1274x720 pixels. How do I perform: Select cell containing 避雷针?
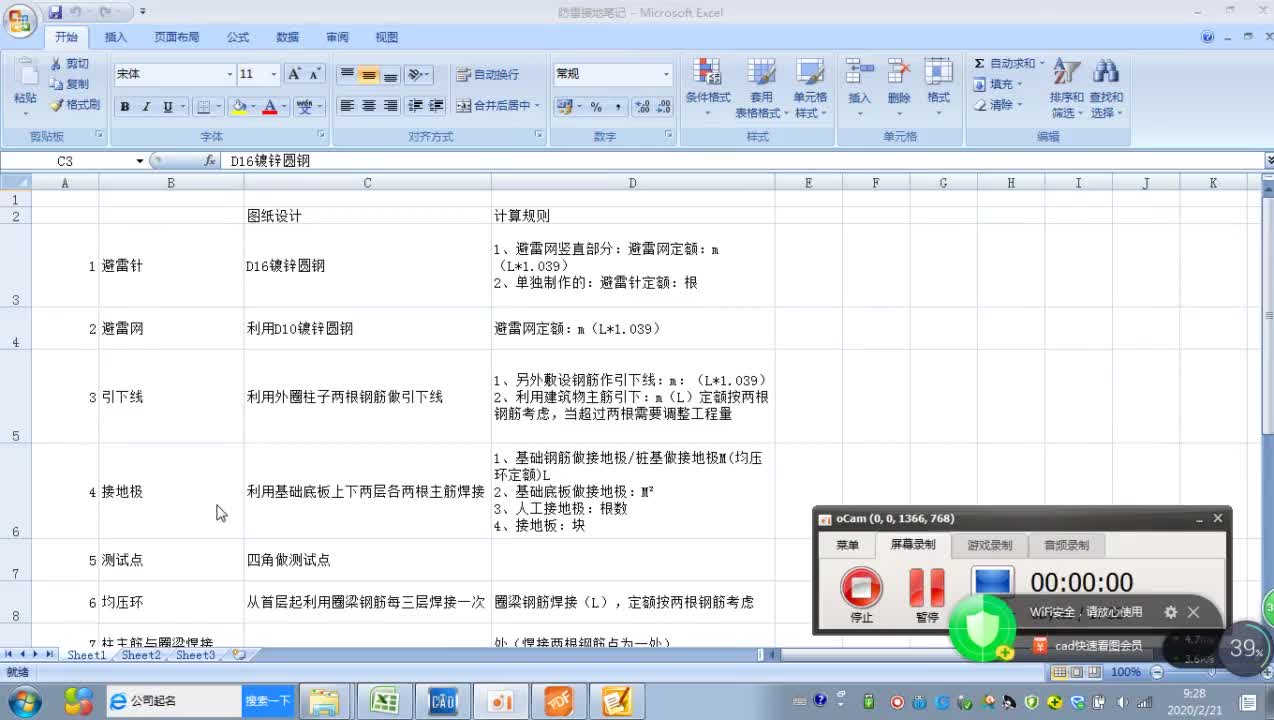[171, 266]
